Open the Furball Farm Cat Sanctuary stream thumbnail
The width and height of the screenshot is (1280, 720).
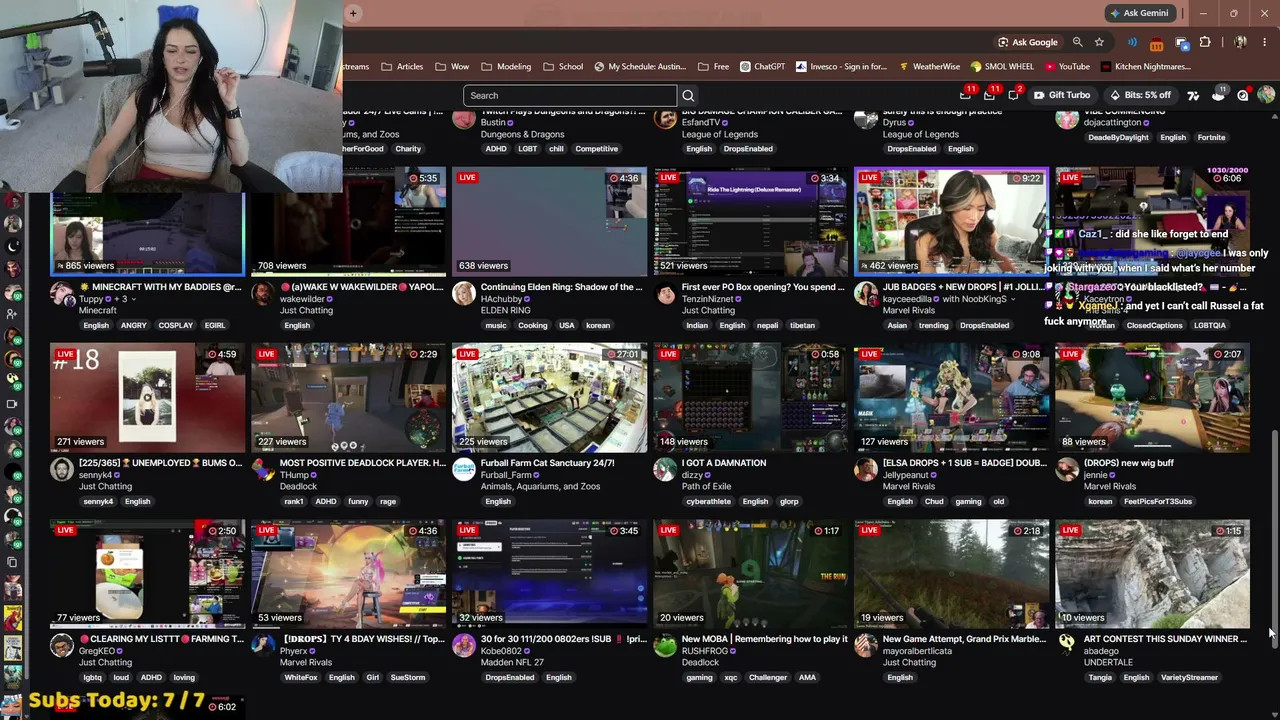point(549,398)
